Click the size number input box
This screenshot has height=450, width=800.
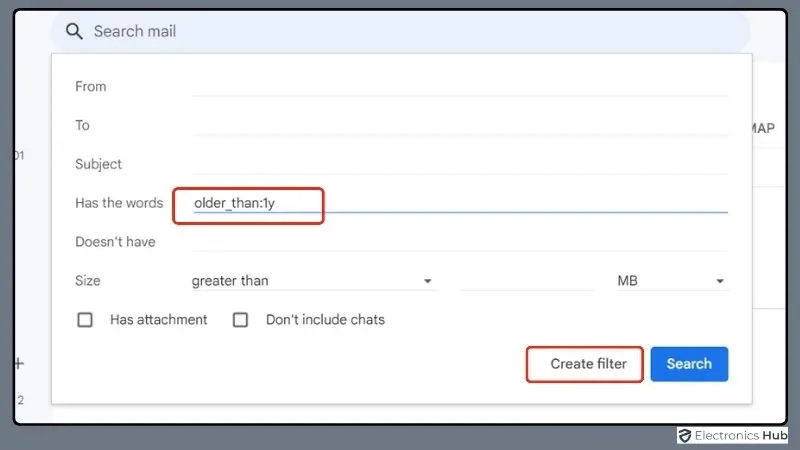tap(525, 281)
